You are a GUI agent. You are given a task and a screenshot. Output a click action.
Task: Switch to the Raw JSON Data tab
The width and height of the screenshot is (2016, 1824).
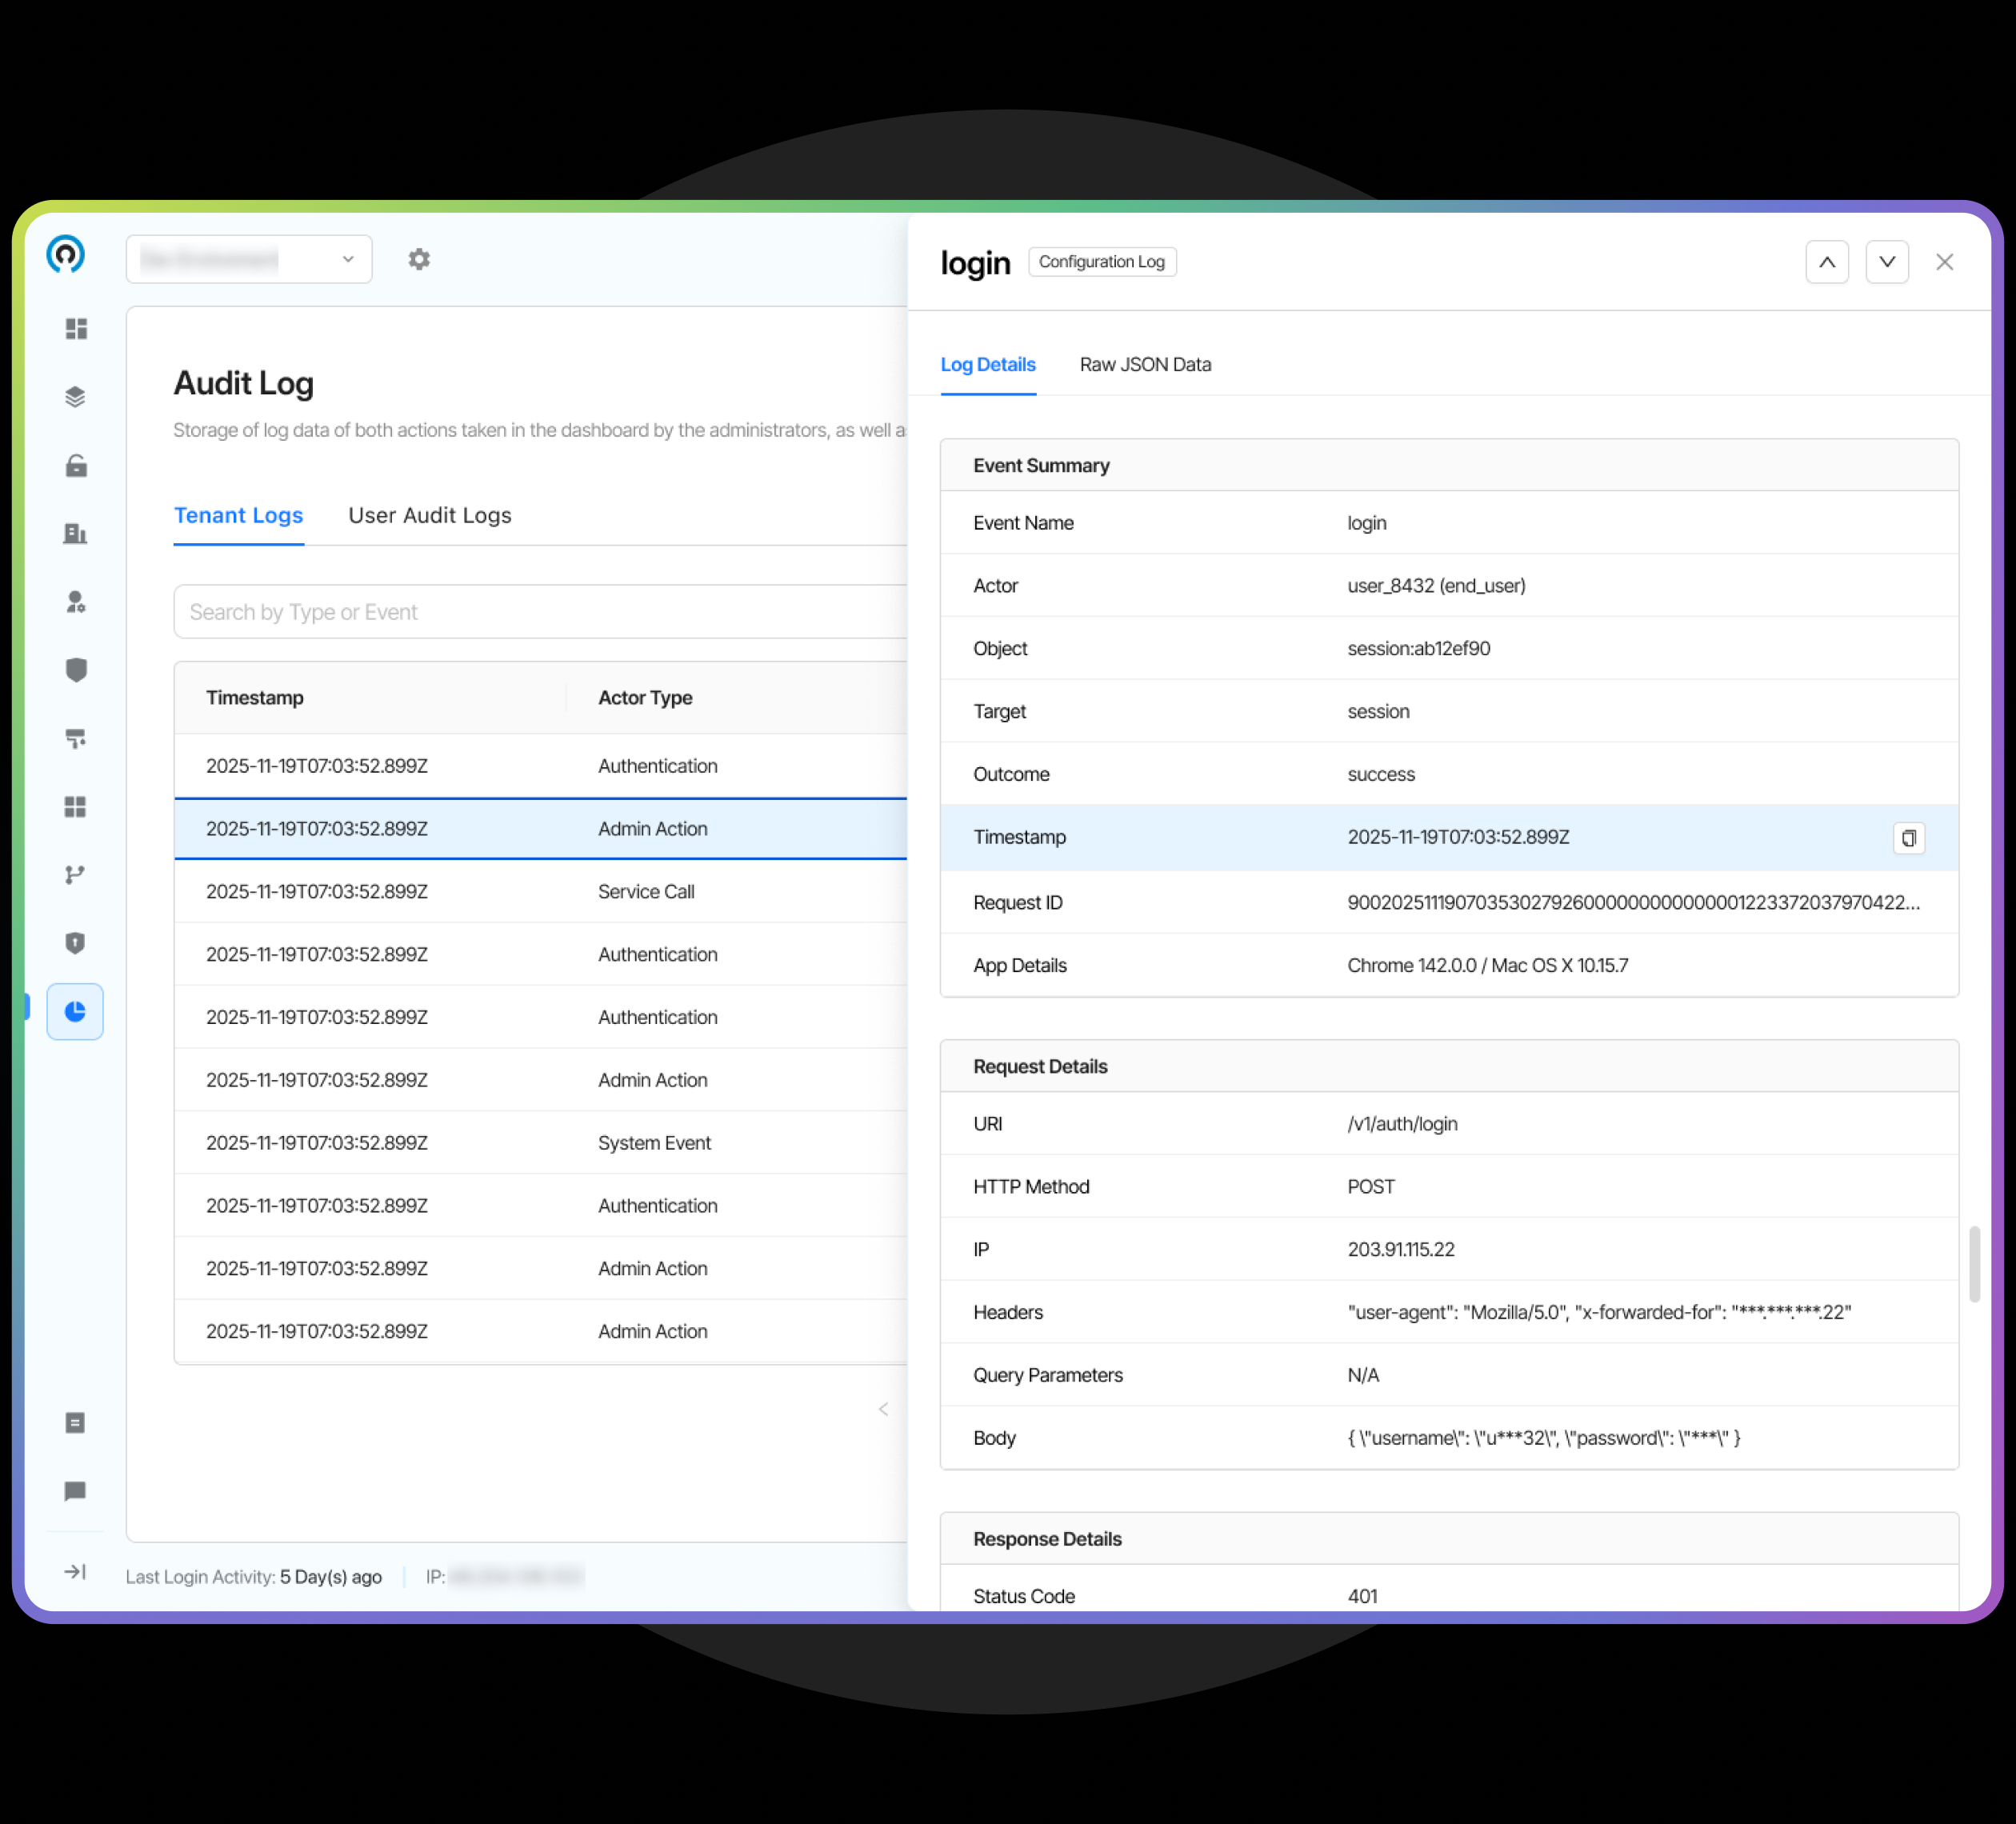coord(1145,365)
